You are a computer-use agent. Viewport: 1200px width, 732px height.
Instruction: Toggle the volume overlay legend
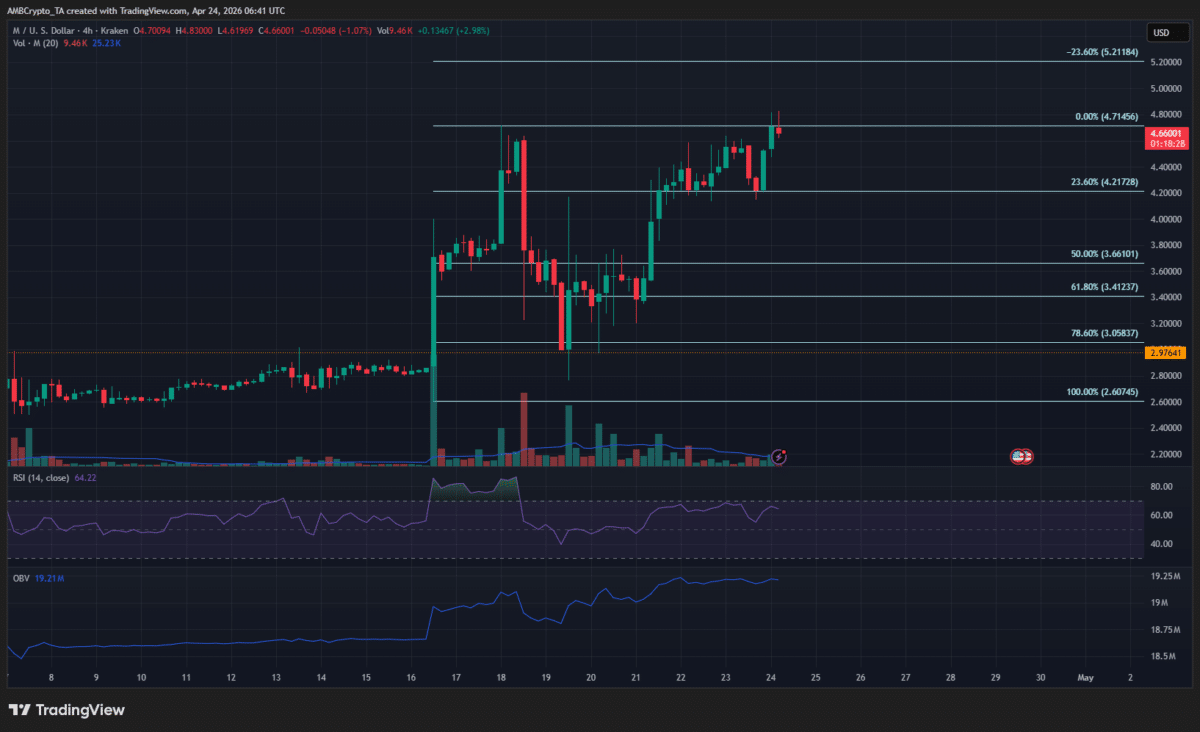click(x=38, y=43)
